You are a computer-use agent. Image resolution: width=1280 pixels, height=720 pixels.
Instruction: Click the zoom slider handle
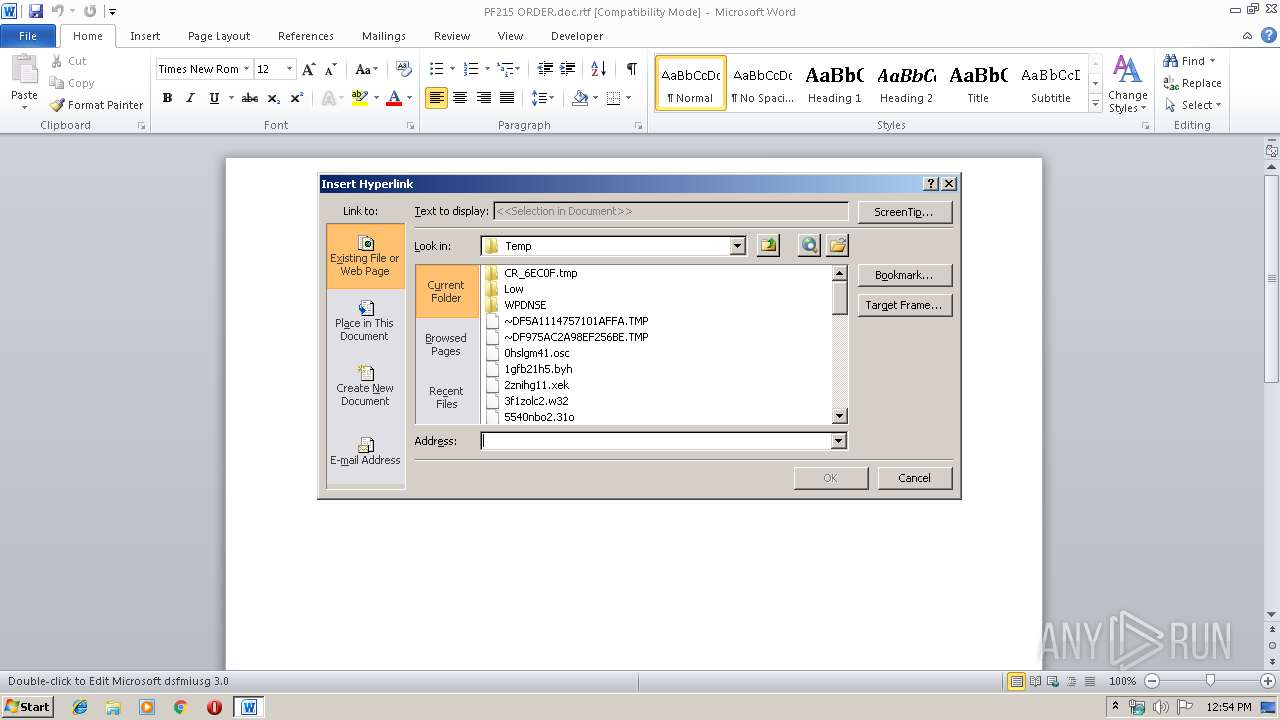pos(1210,681)
